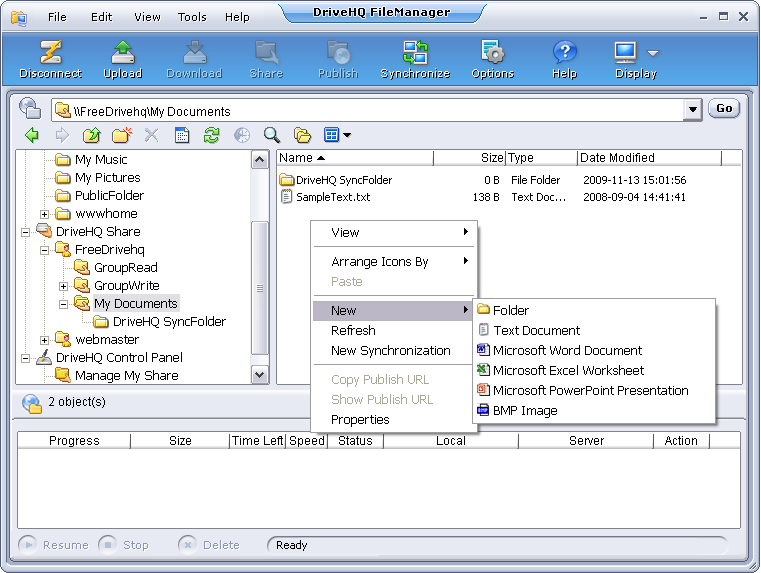
Task: Go up one folder level icon
Action: click(91, 135)
